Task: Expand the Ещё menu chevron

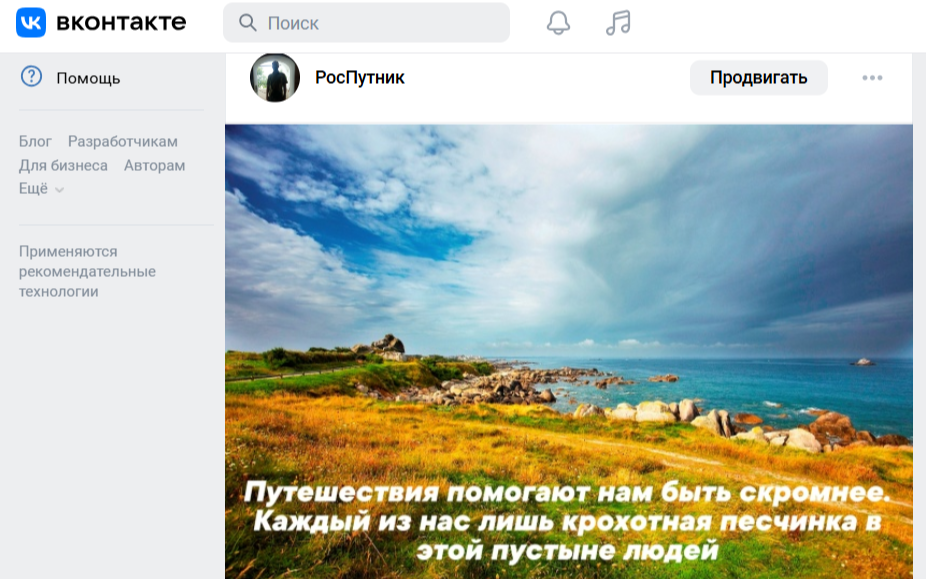Action: (58, 190)
